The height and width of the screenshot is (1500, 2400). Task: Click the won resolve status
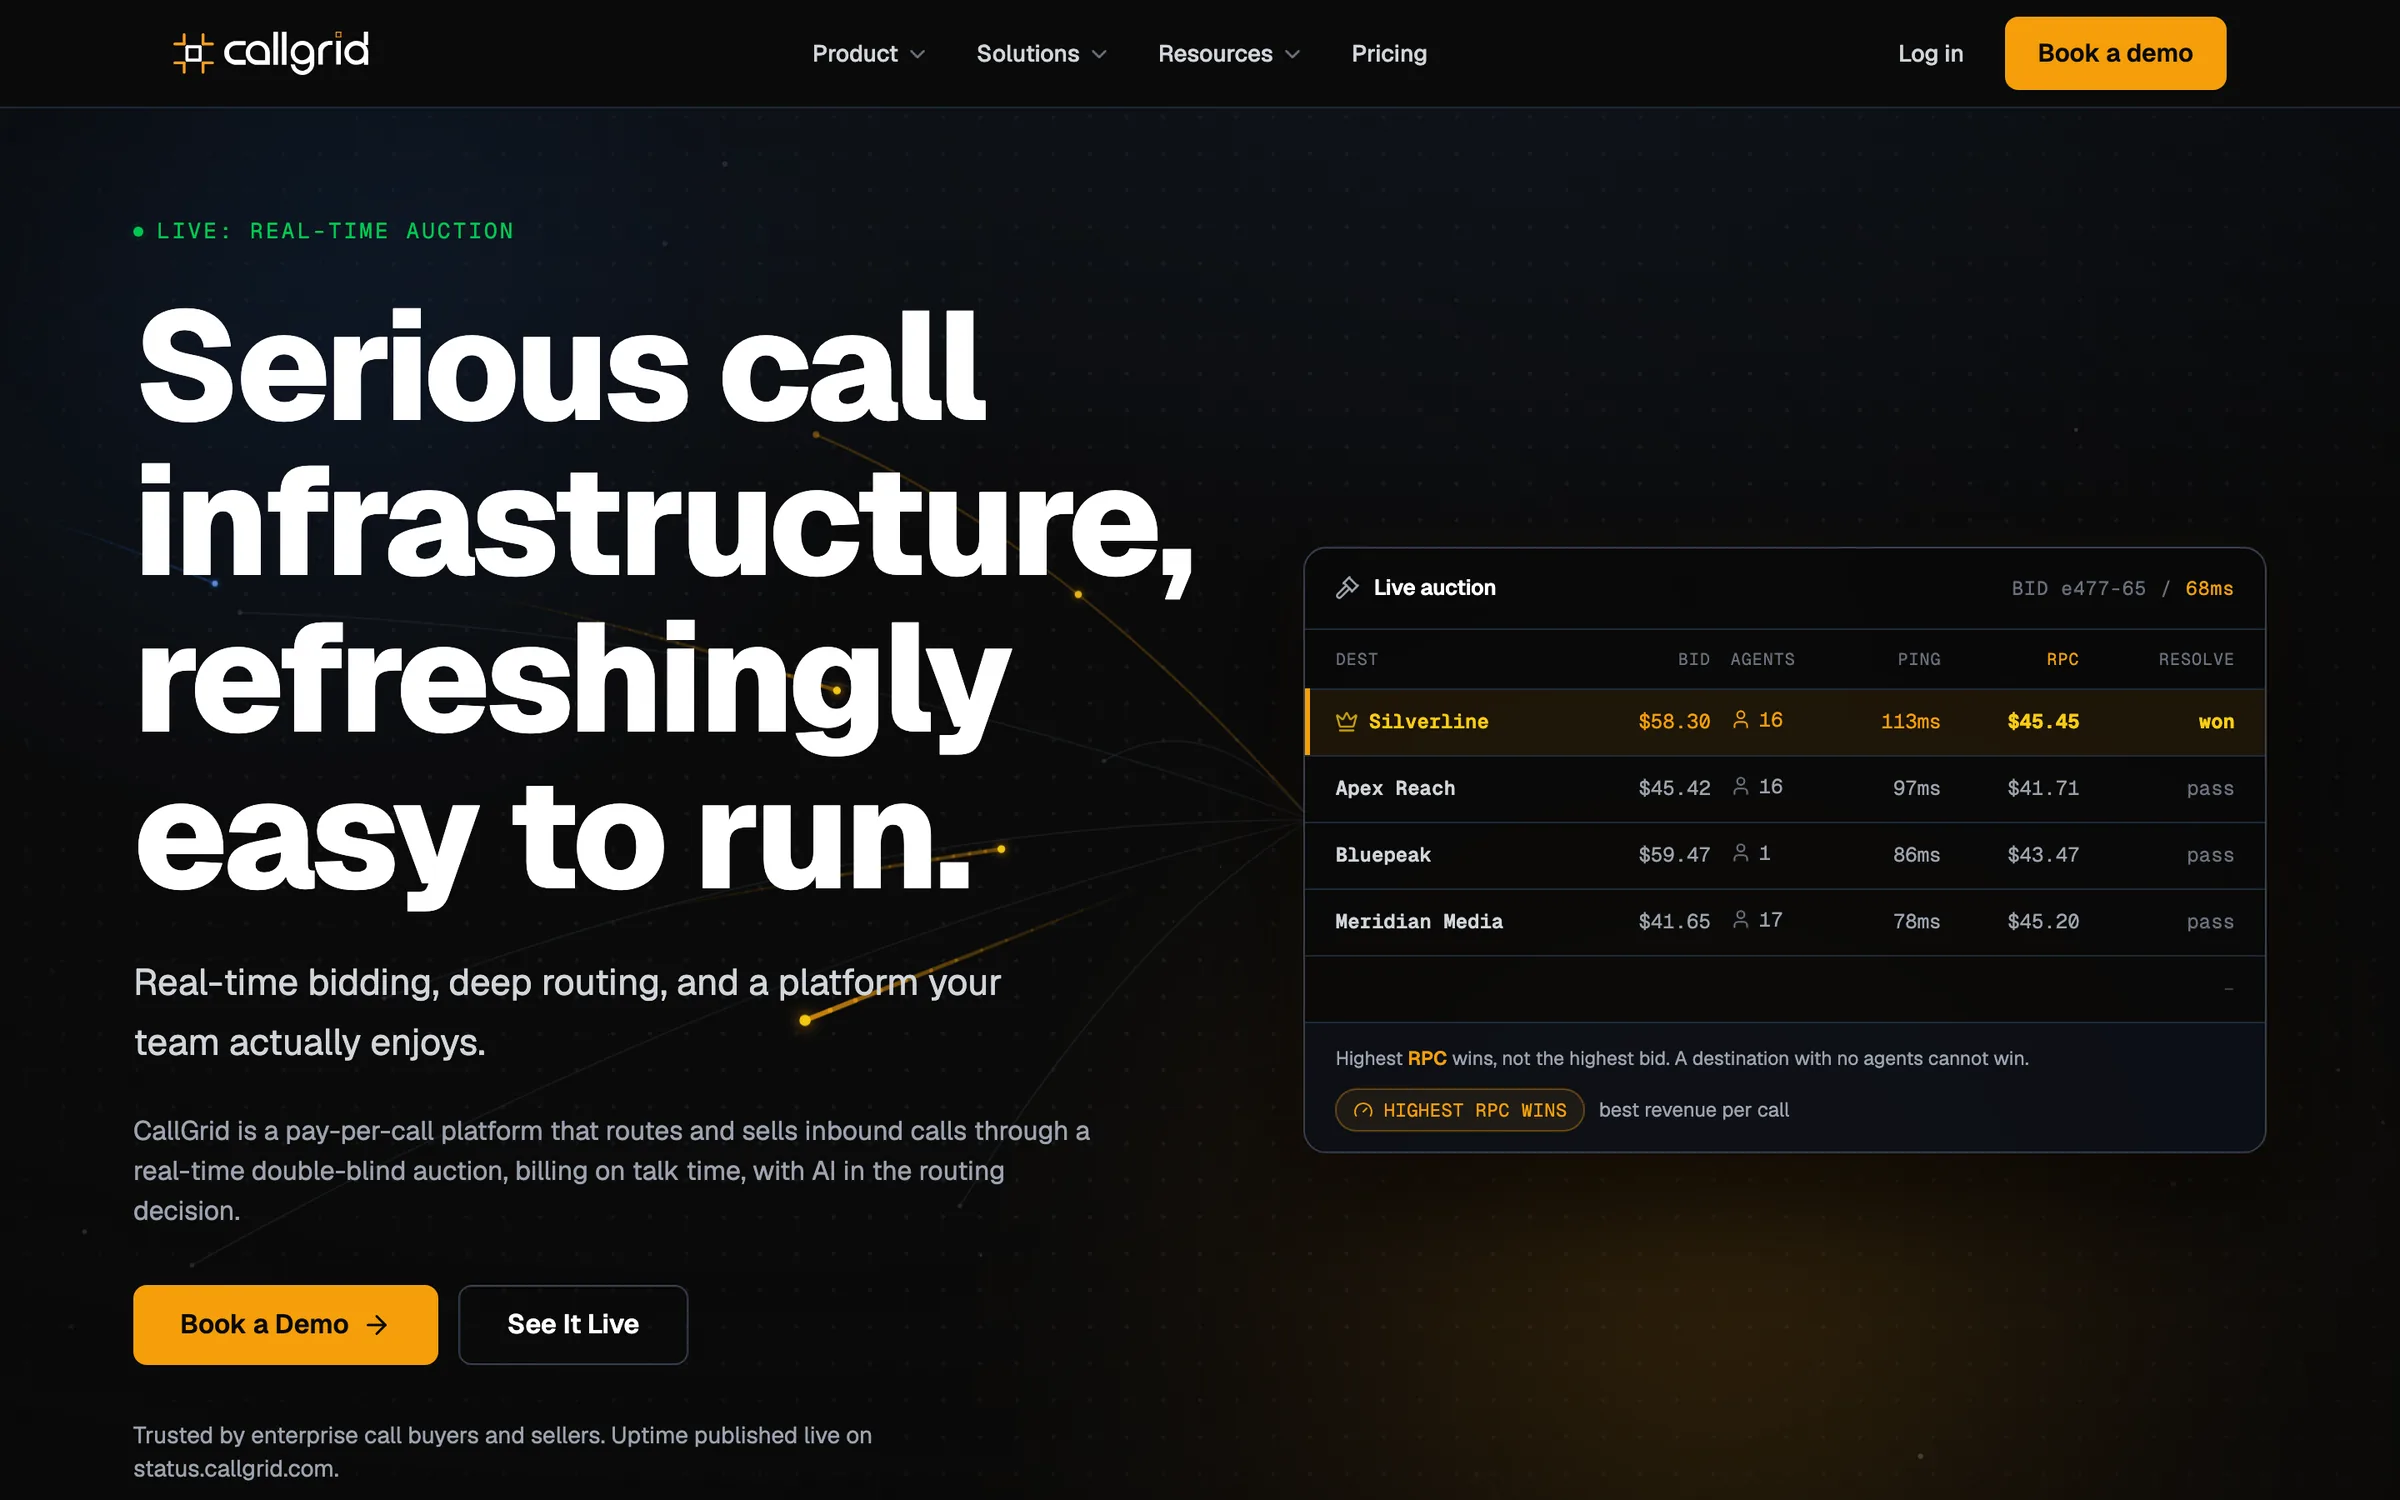pyautogui.click(x=2216, y=721)
